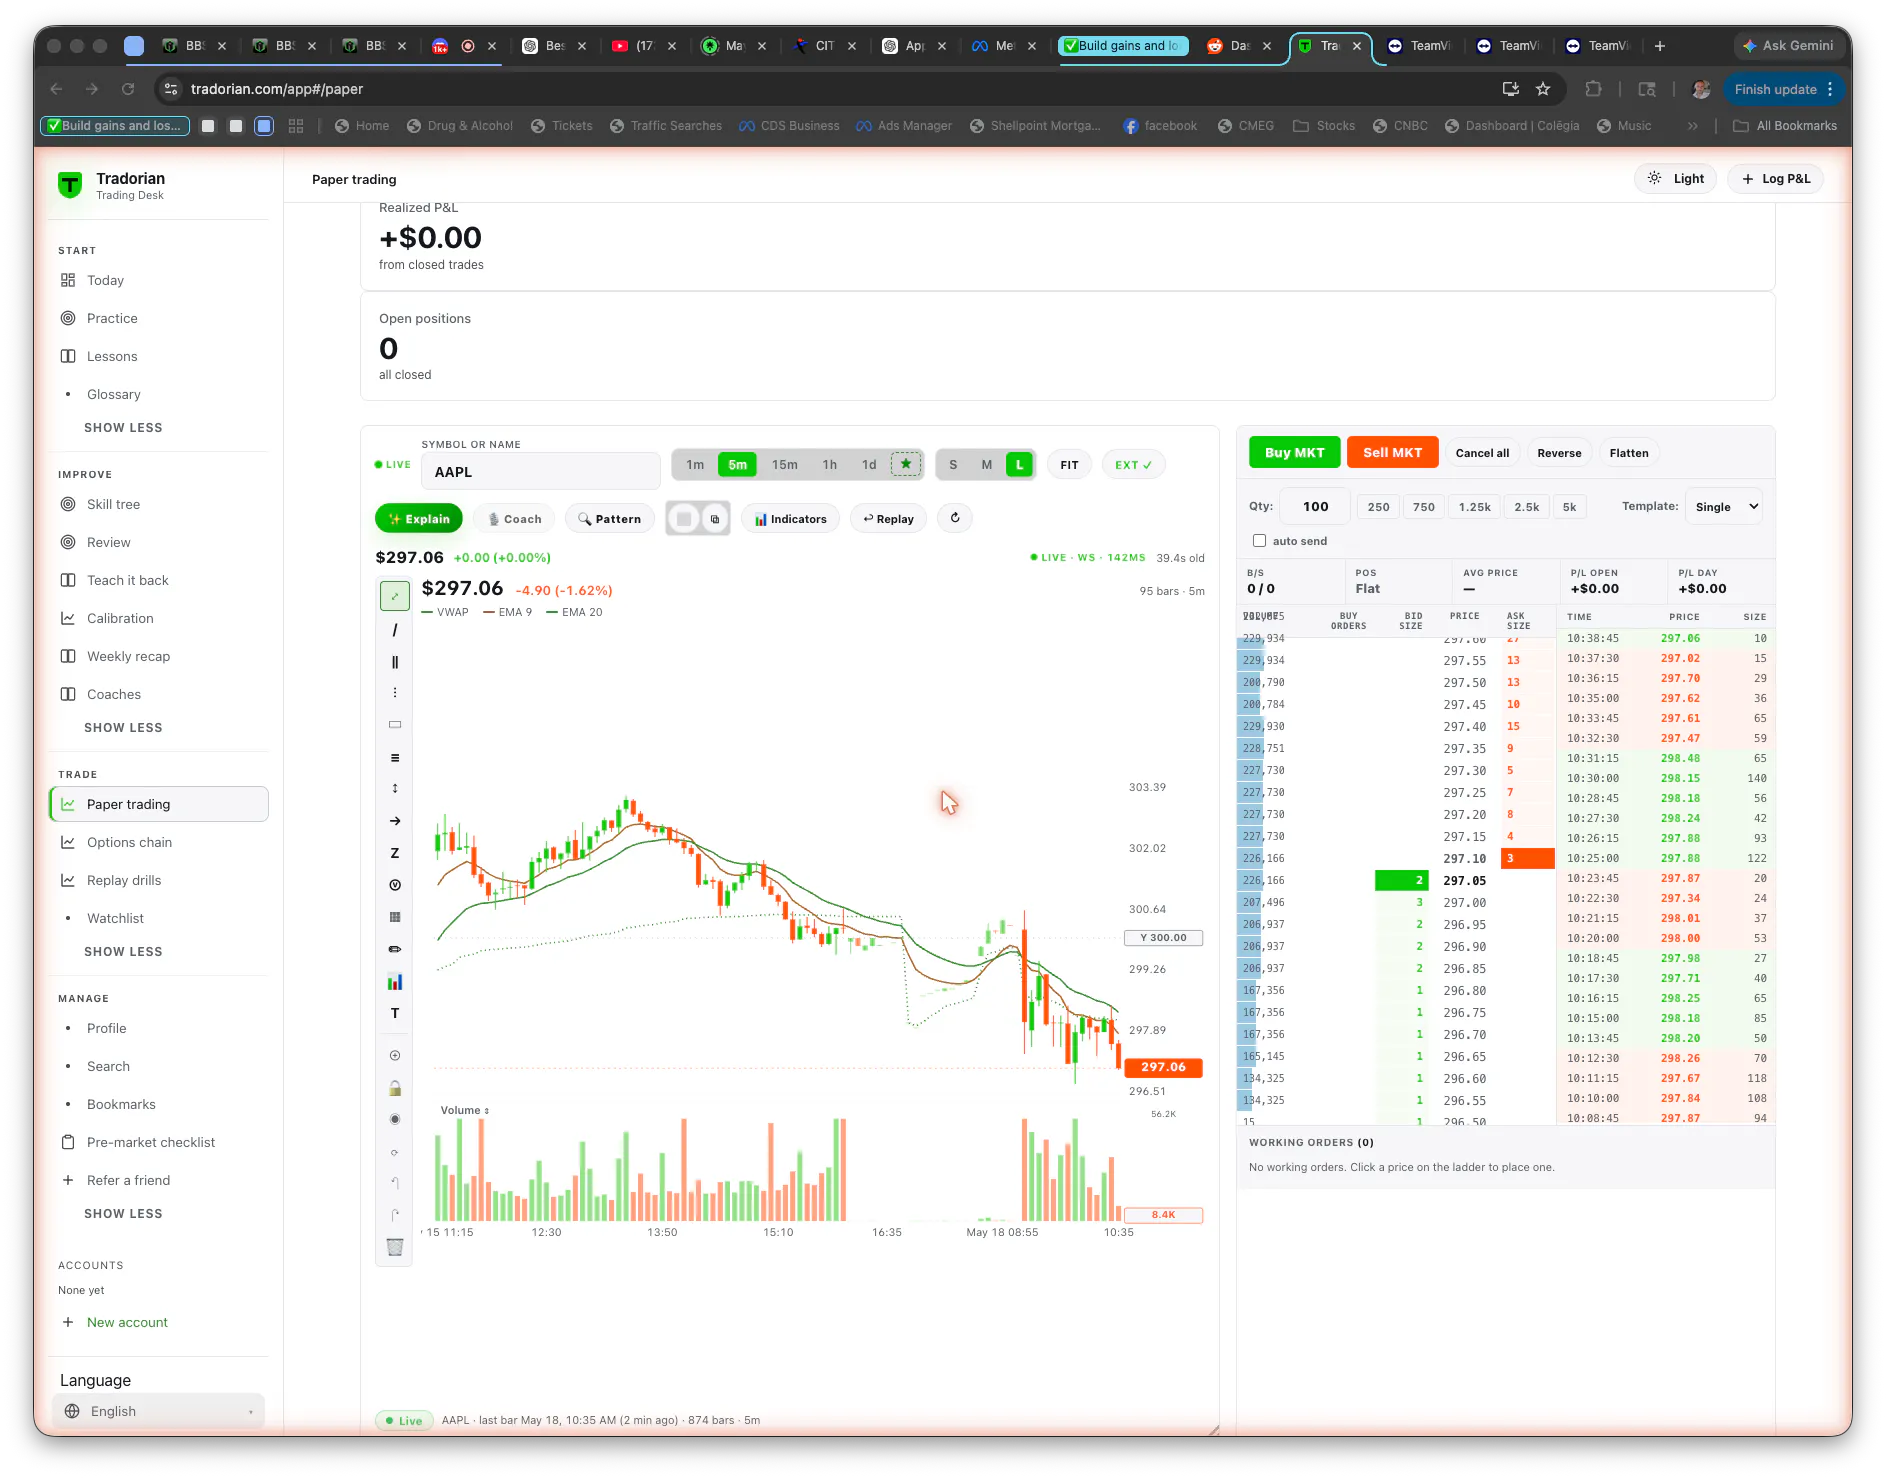
Task: Toggle extended hours EXT button
Action: coord(1133,465)
